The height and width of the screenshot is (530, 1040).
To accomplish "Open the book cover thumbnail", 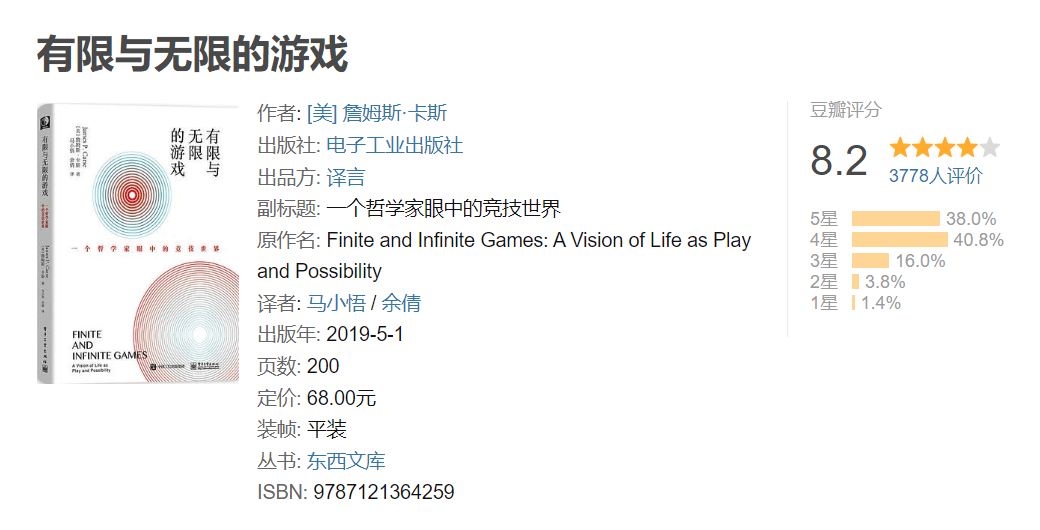I will coord(138,243).
